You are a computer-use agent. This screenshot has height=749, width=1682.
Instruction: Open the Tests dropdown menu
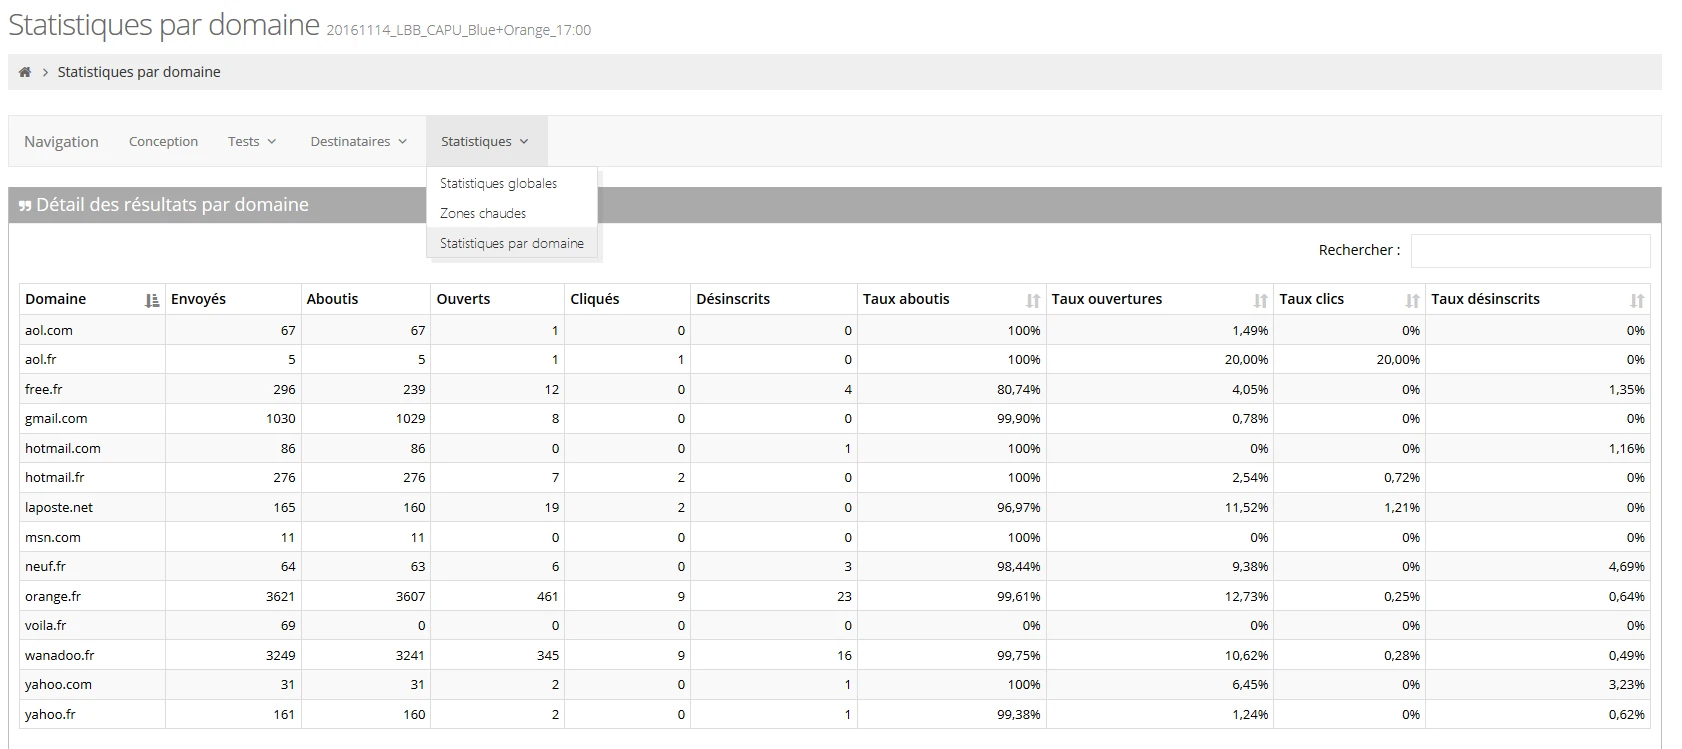[x=251, y=141]
